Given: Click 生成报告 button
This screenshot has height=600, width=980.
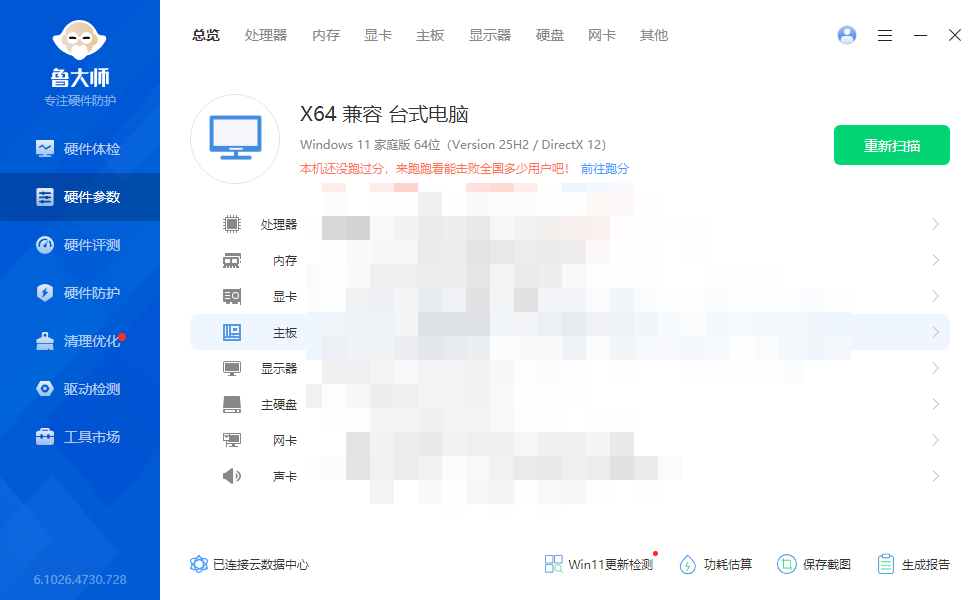Looking at the screenshot, I should point(913,564).
